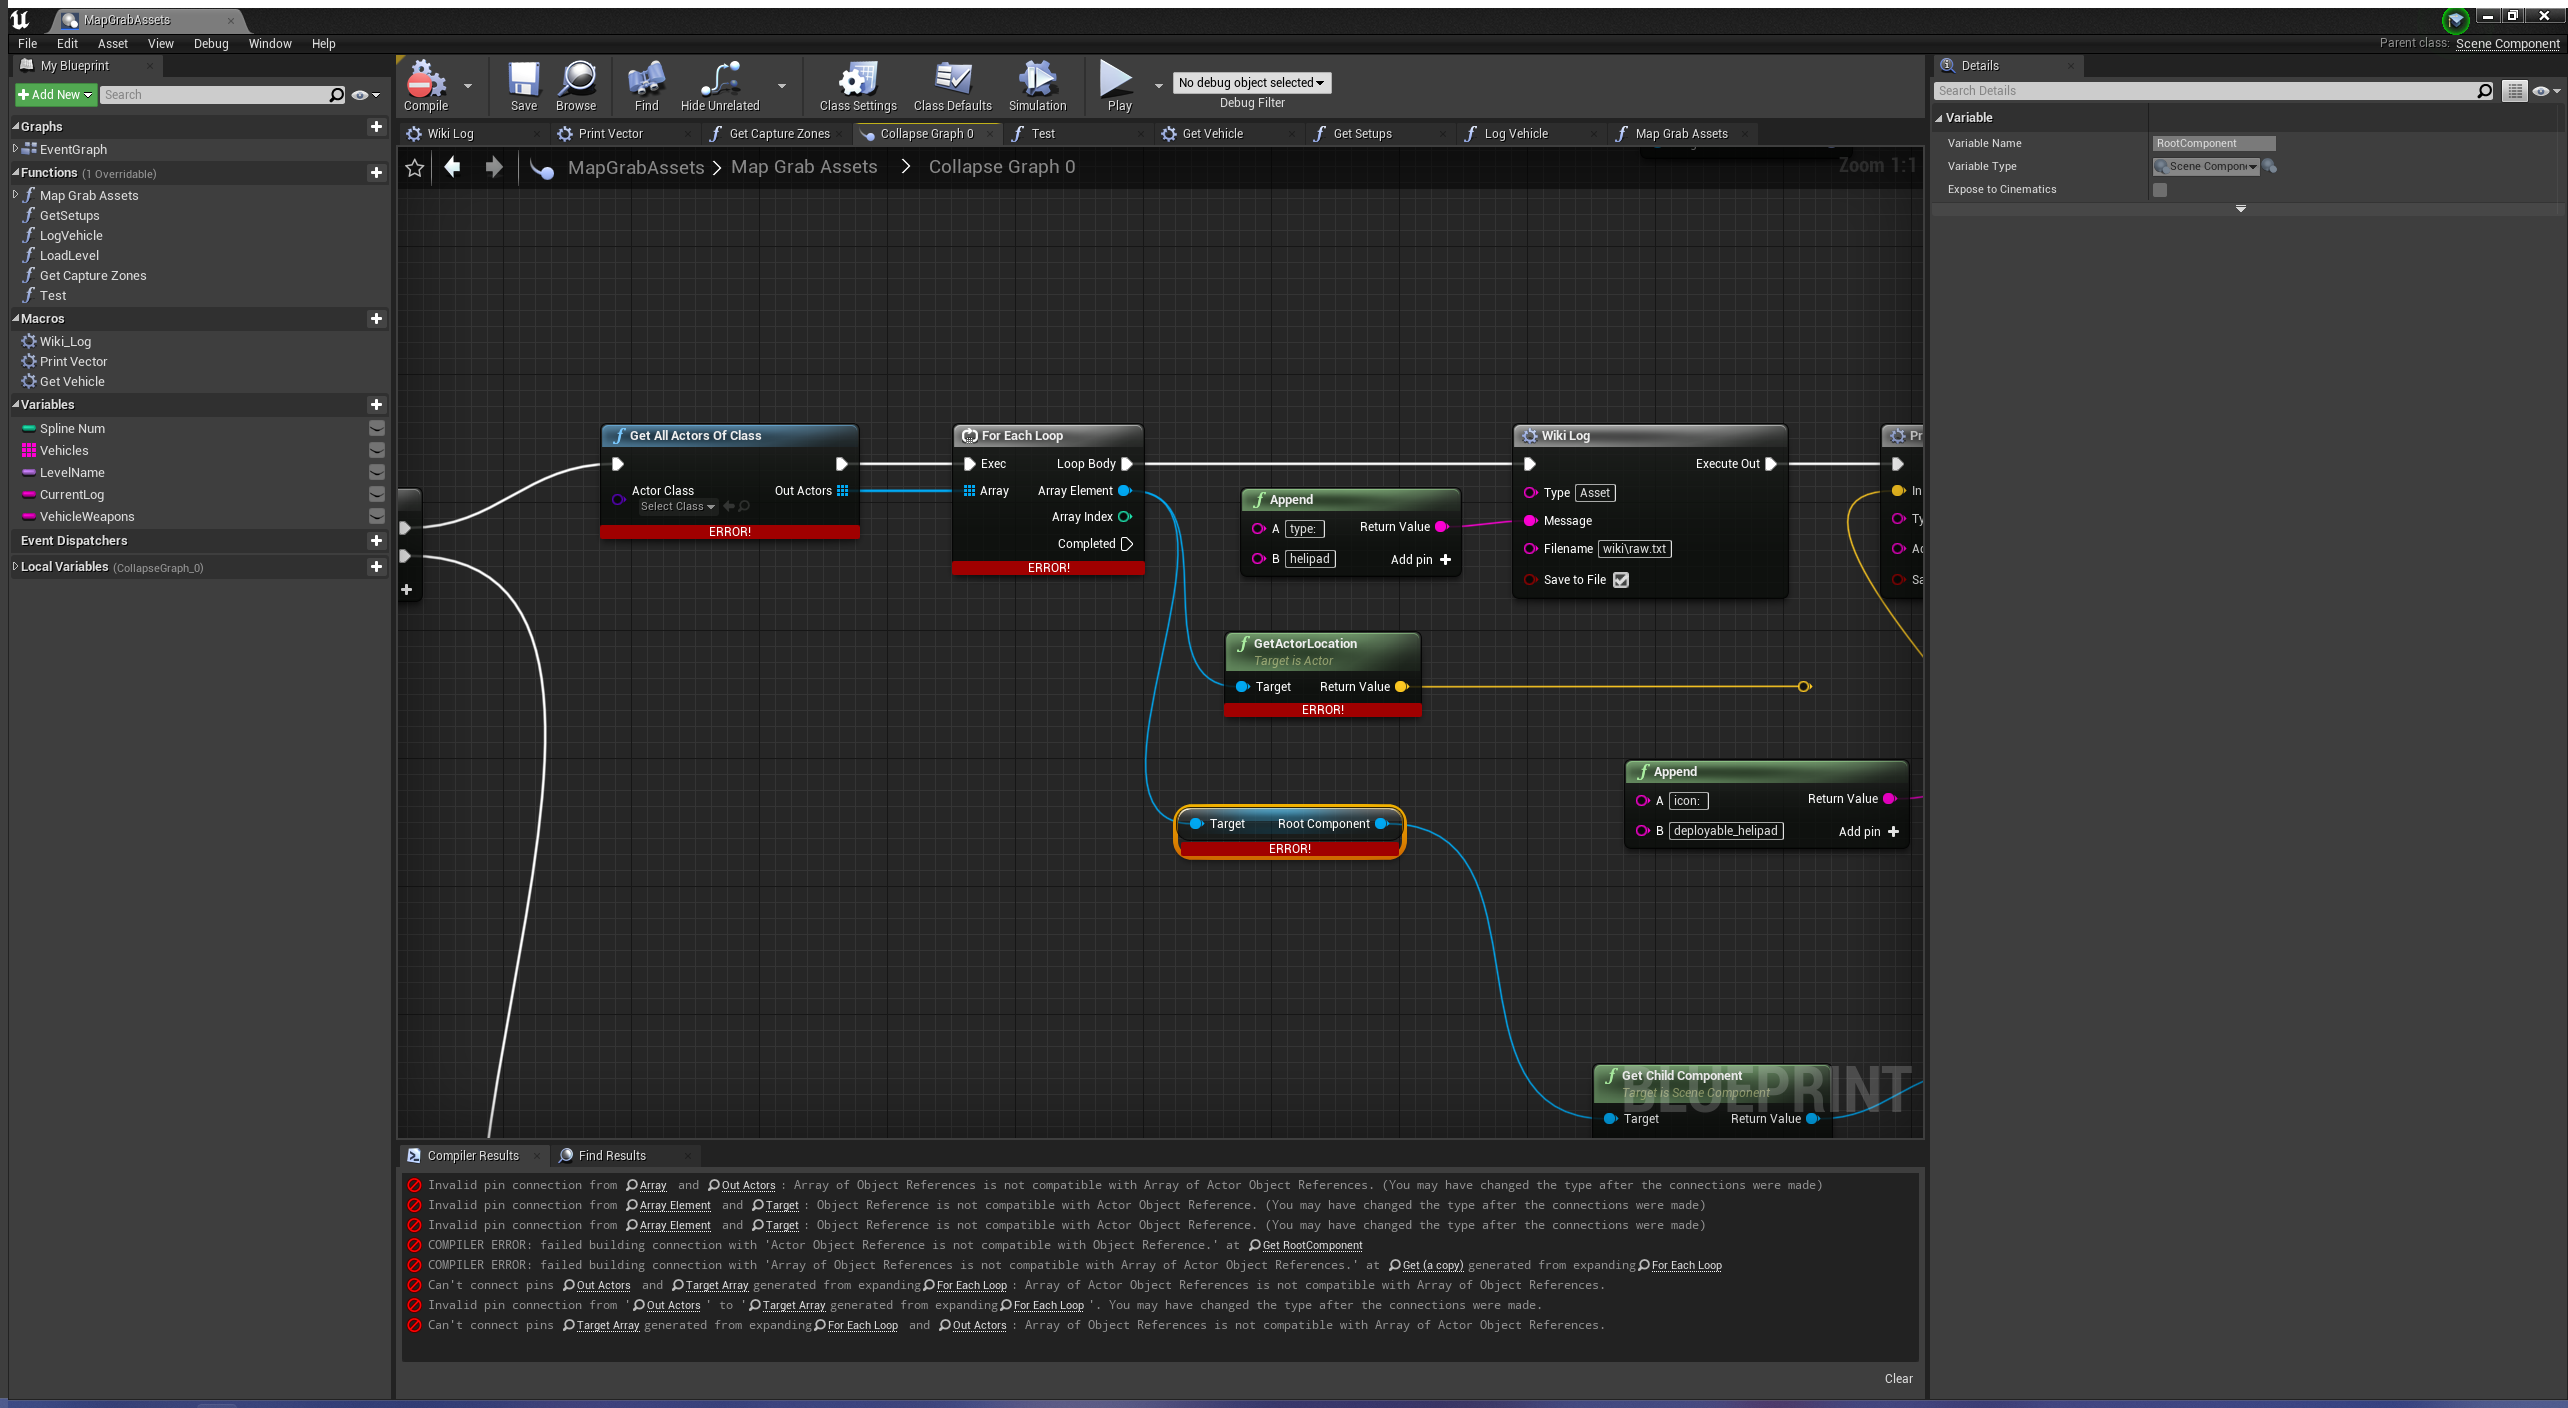2568x1408 pixels.
Task: Switch to the Find Results tab
Action: [611, 1155]
